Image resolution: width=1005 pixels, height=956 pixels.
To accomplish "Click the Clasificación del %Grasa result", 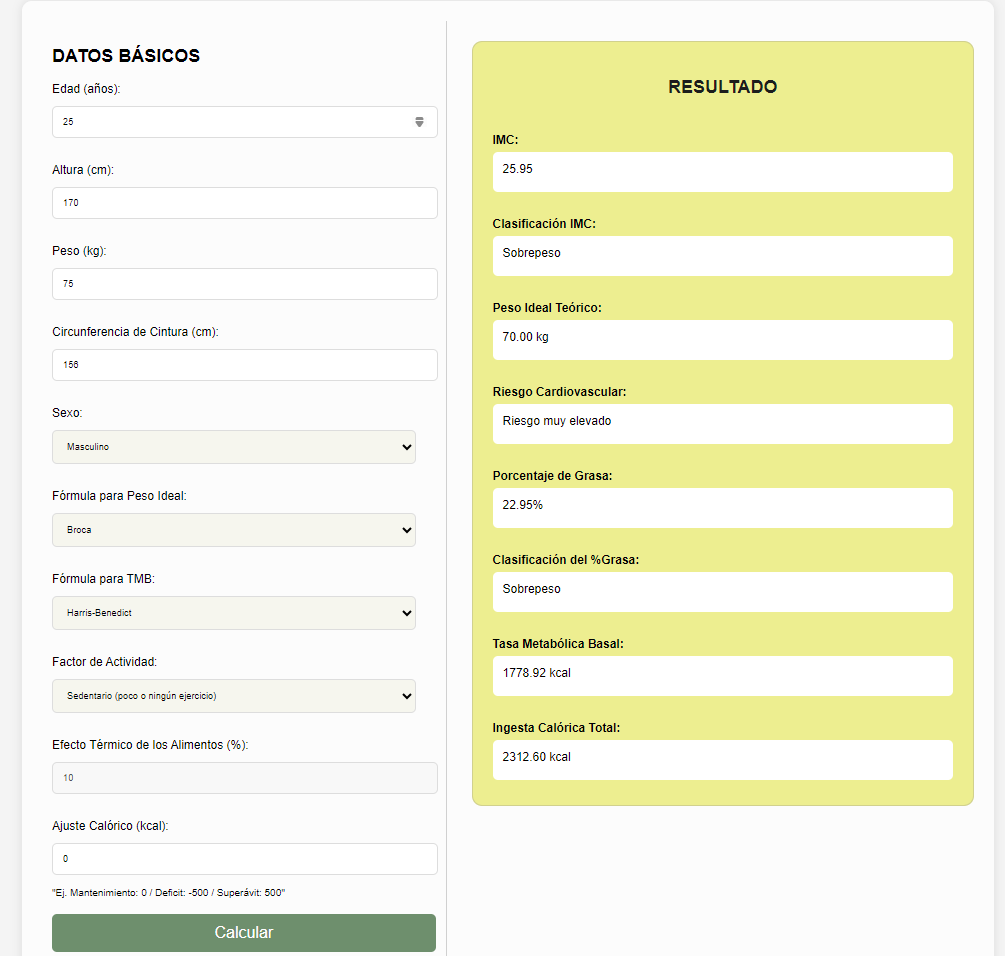I will [722, 591].
